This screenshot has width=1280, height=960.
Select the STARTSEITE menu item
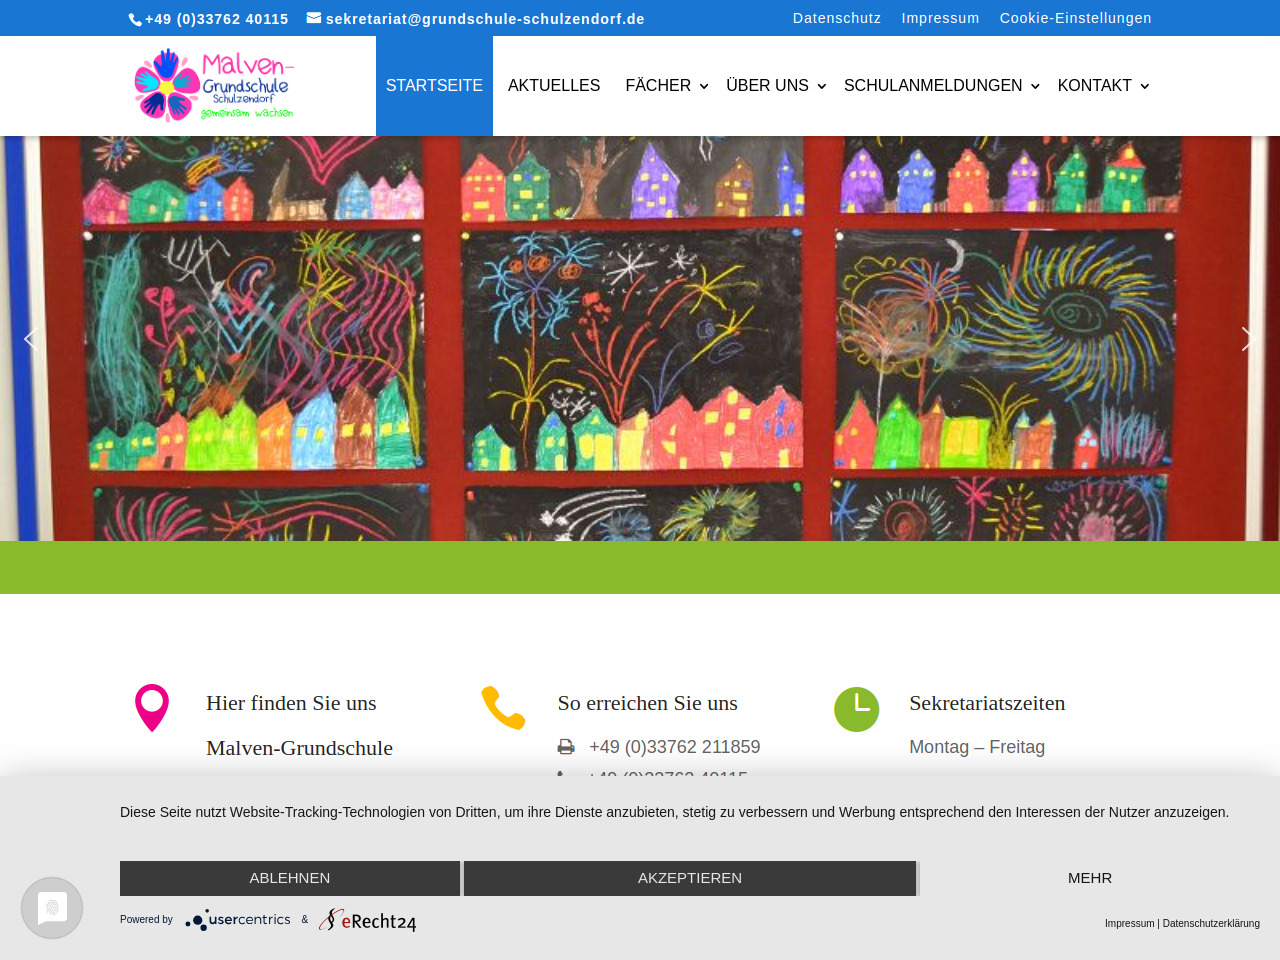click(x=434, y=86)
